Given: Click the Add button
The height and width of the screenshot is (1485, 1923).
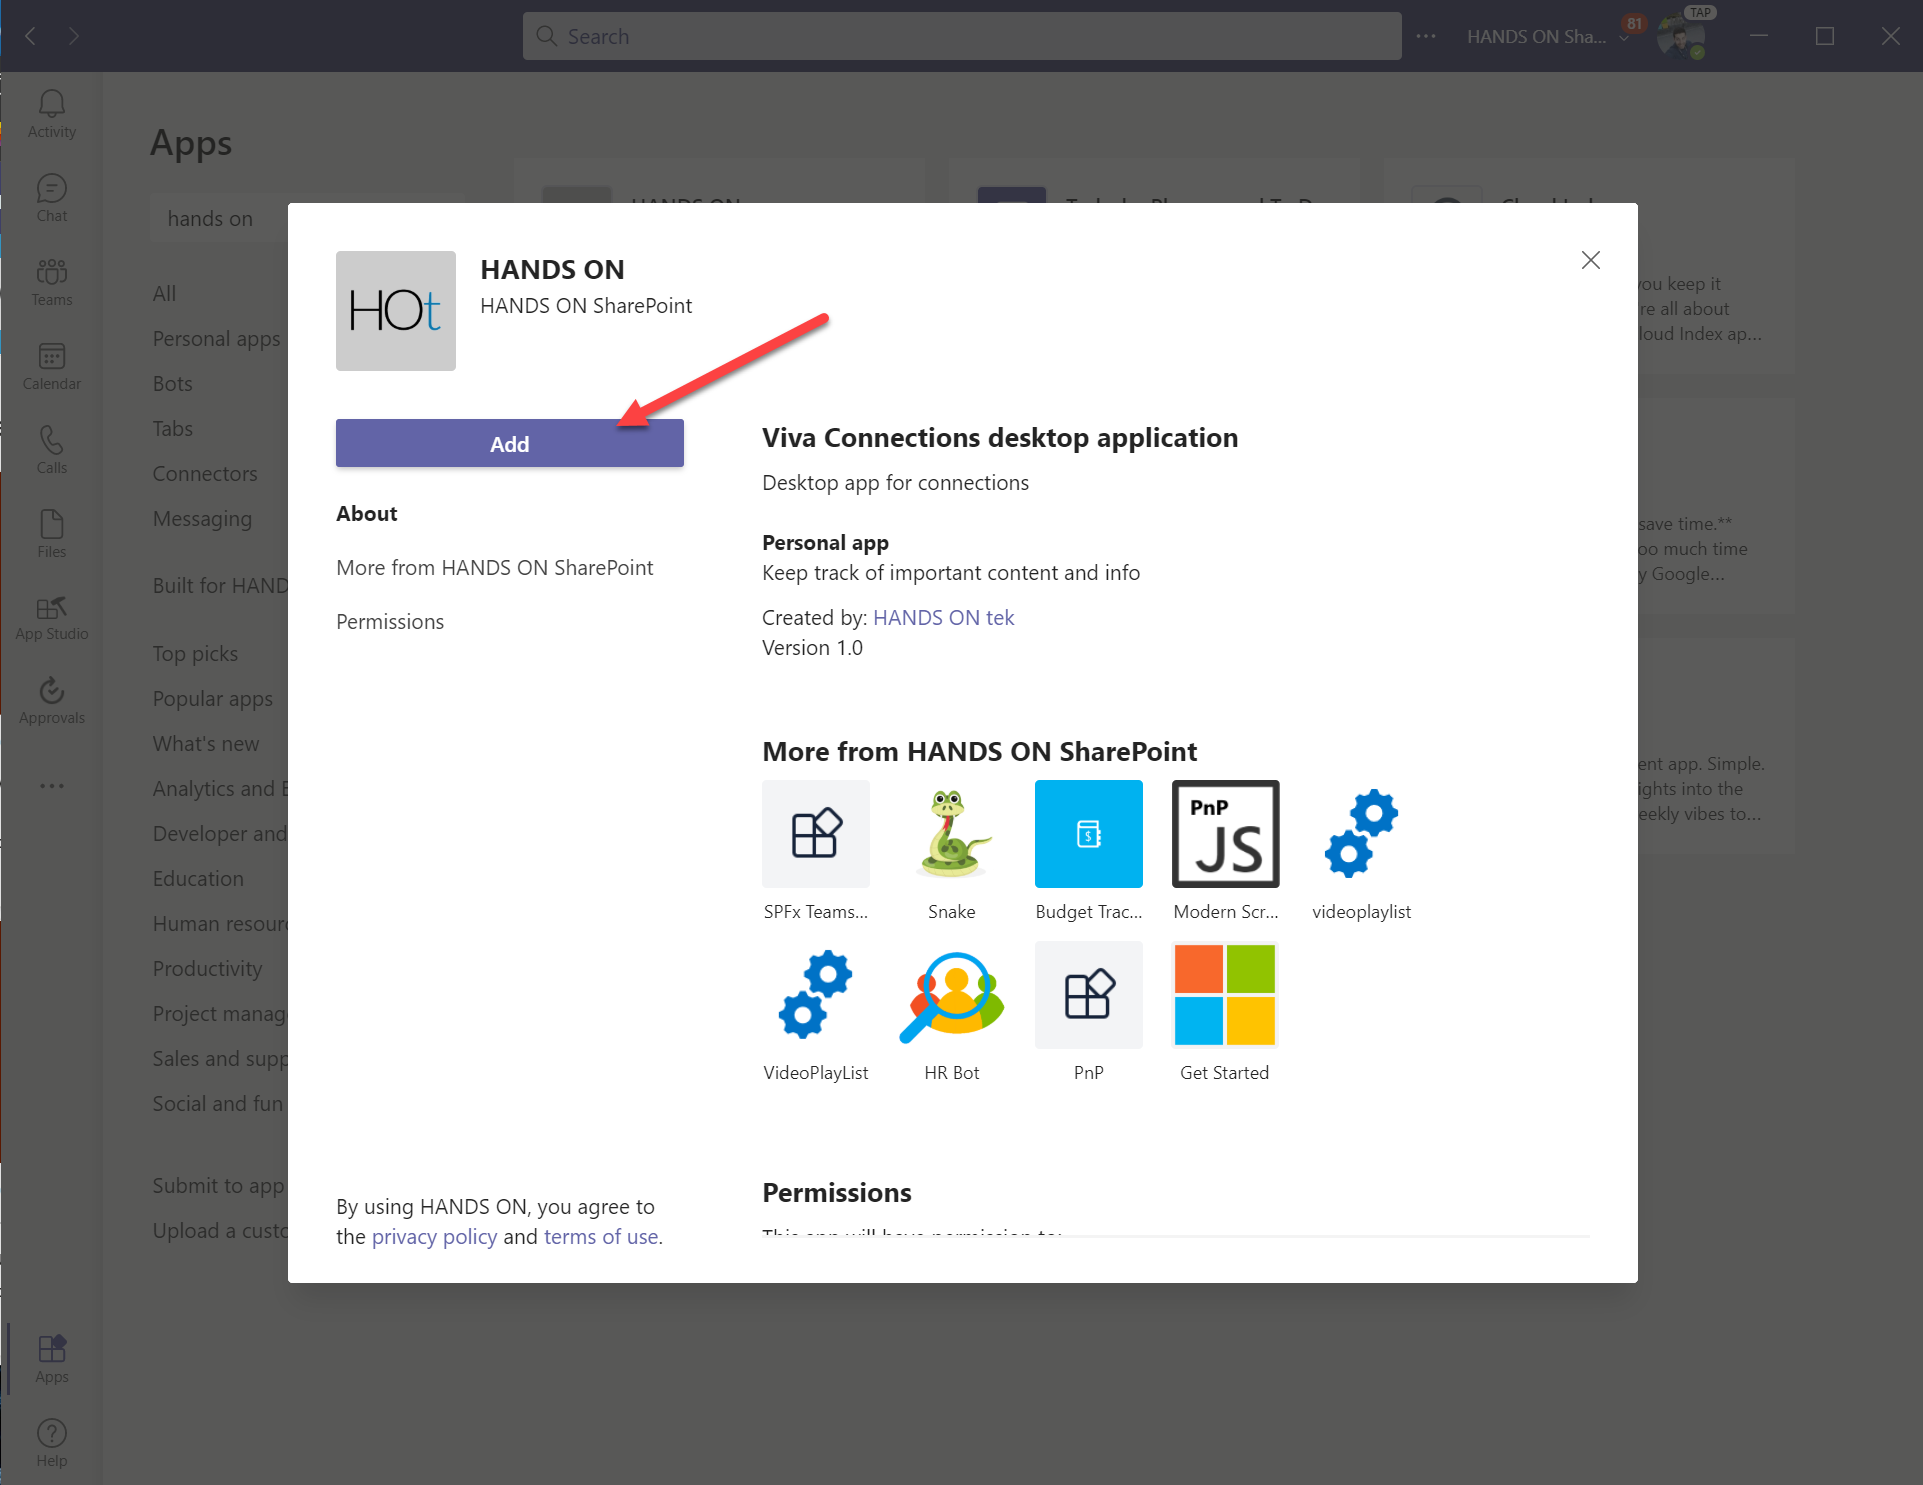Looking at the screenshot, I should point(509,443).
